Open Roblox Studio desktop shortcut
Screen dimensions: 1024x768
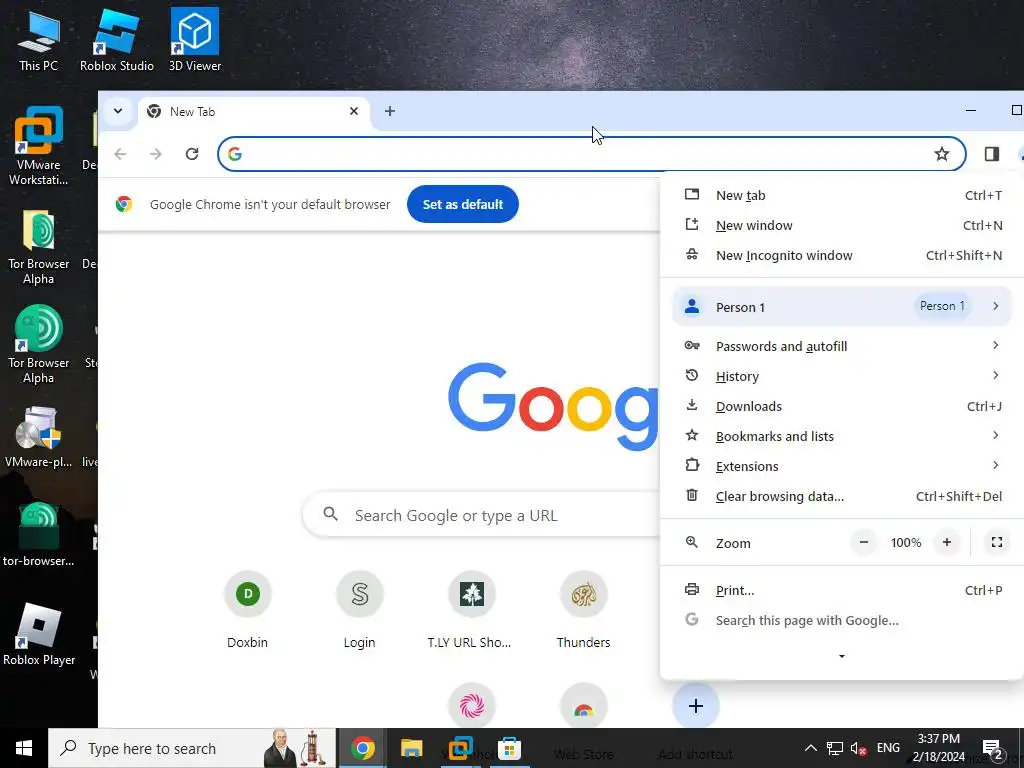pos(117,40)
